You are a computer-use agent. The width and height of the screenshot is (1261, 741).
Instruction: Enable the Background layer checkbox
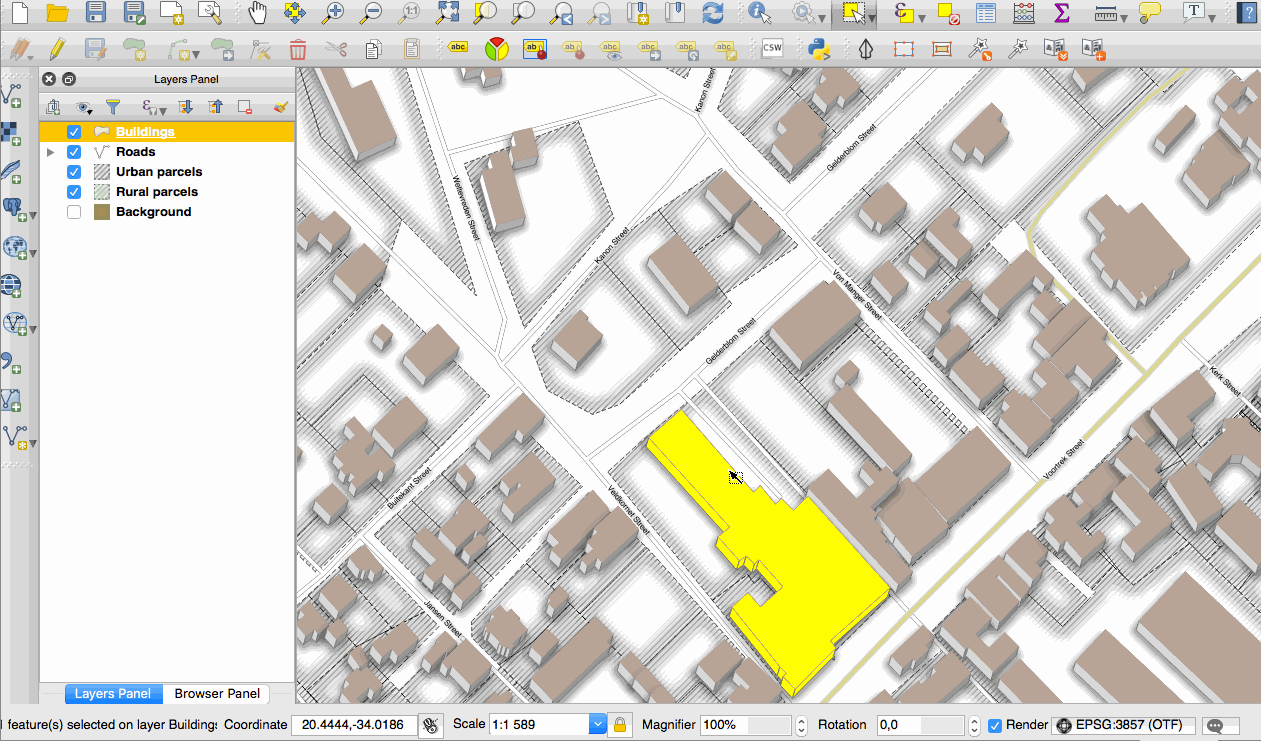[x=74, y=212]
